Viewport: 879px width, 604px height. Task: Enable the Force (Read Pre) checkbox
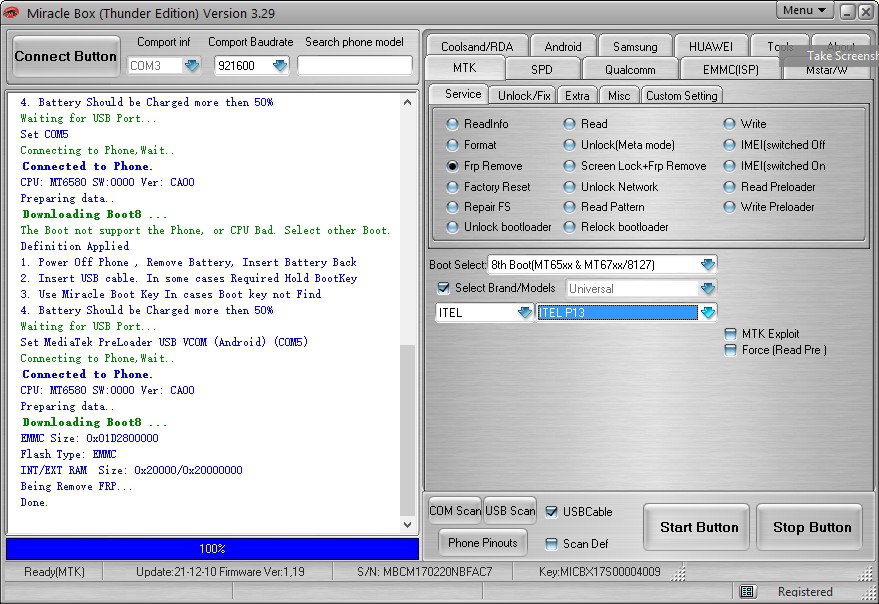730,351
